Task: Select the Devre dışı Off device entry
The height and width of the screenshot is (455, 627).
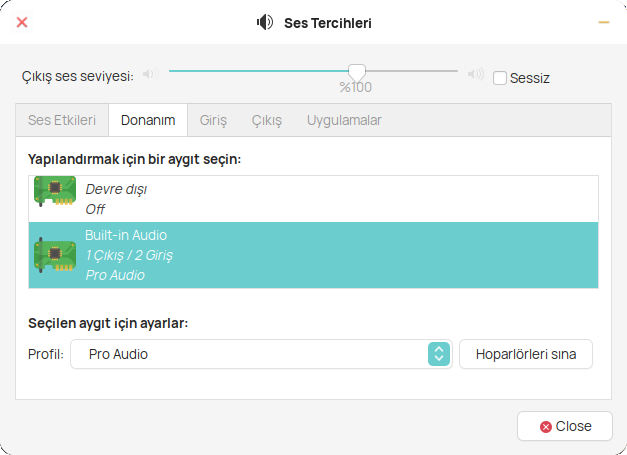Action: pos(314,199)
